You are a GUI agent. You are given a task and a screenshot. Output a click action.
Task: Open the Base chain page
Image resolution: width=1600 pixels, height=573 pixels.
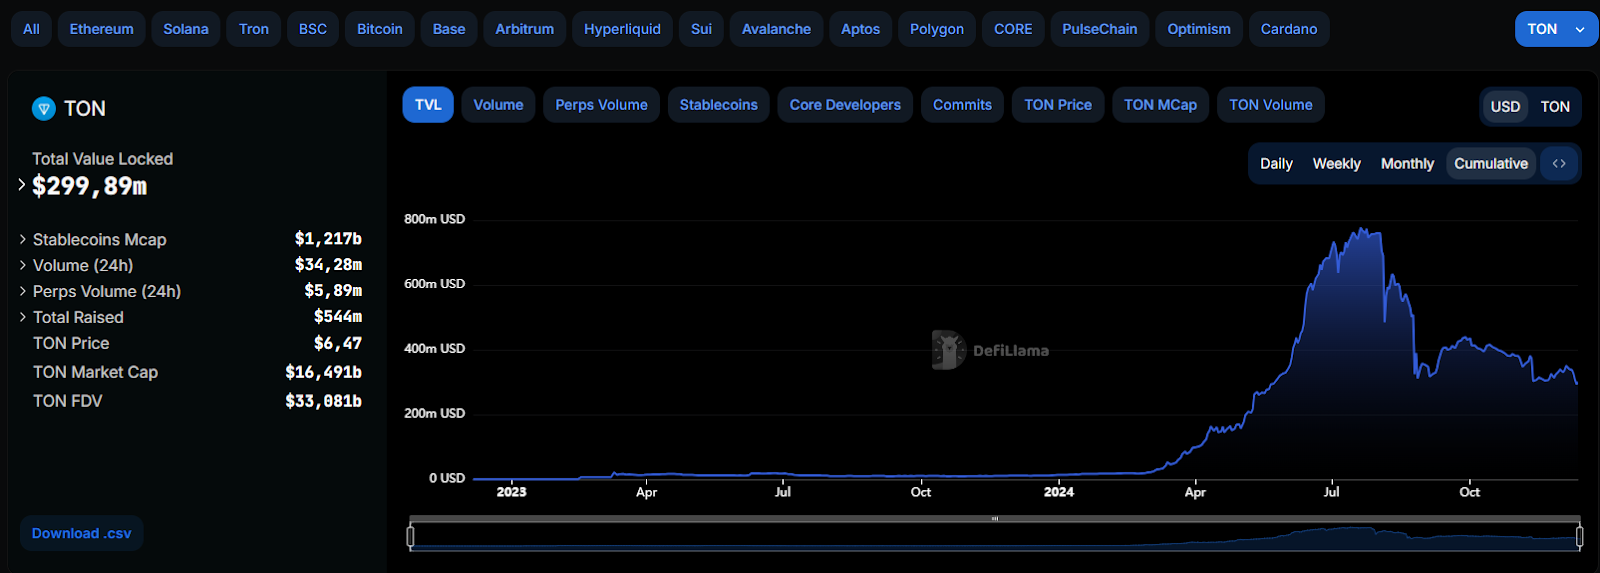pos(449,29)
